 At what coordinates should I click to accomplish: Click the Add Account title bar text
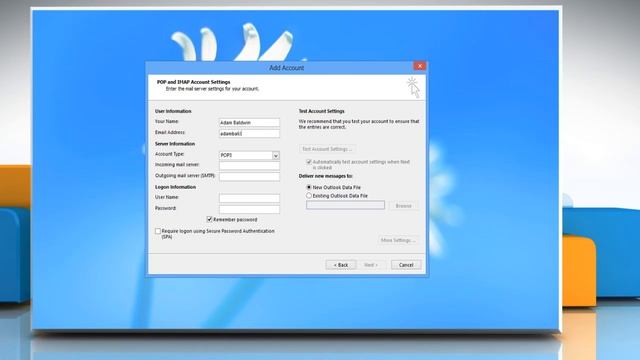tap(286, 68)
